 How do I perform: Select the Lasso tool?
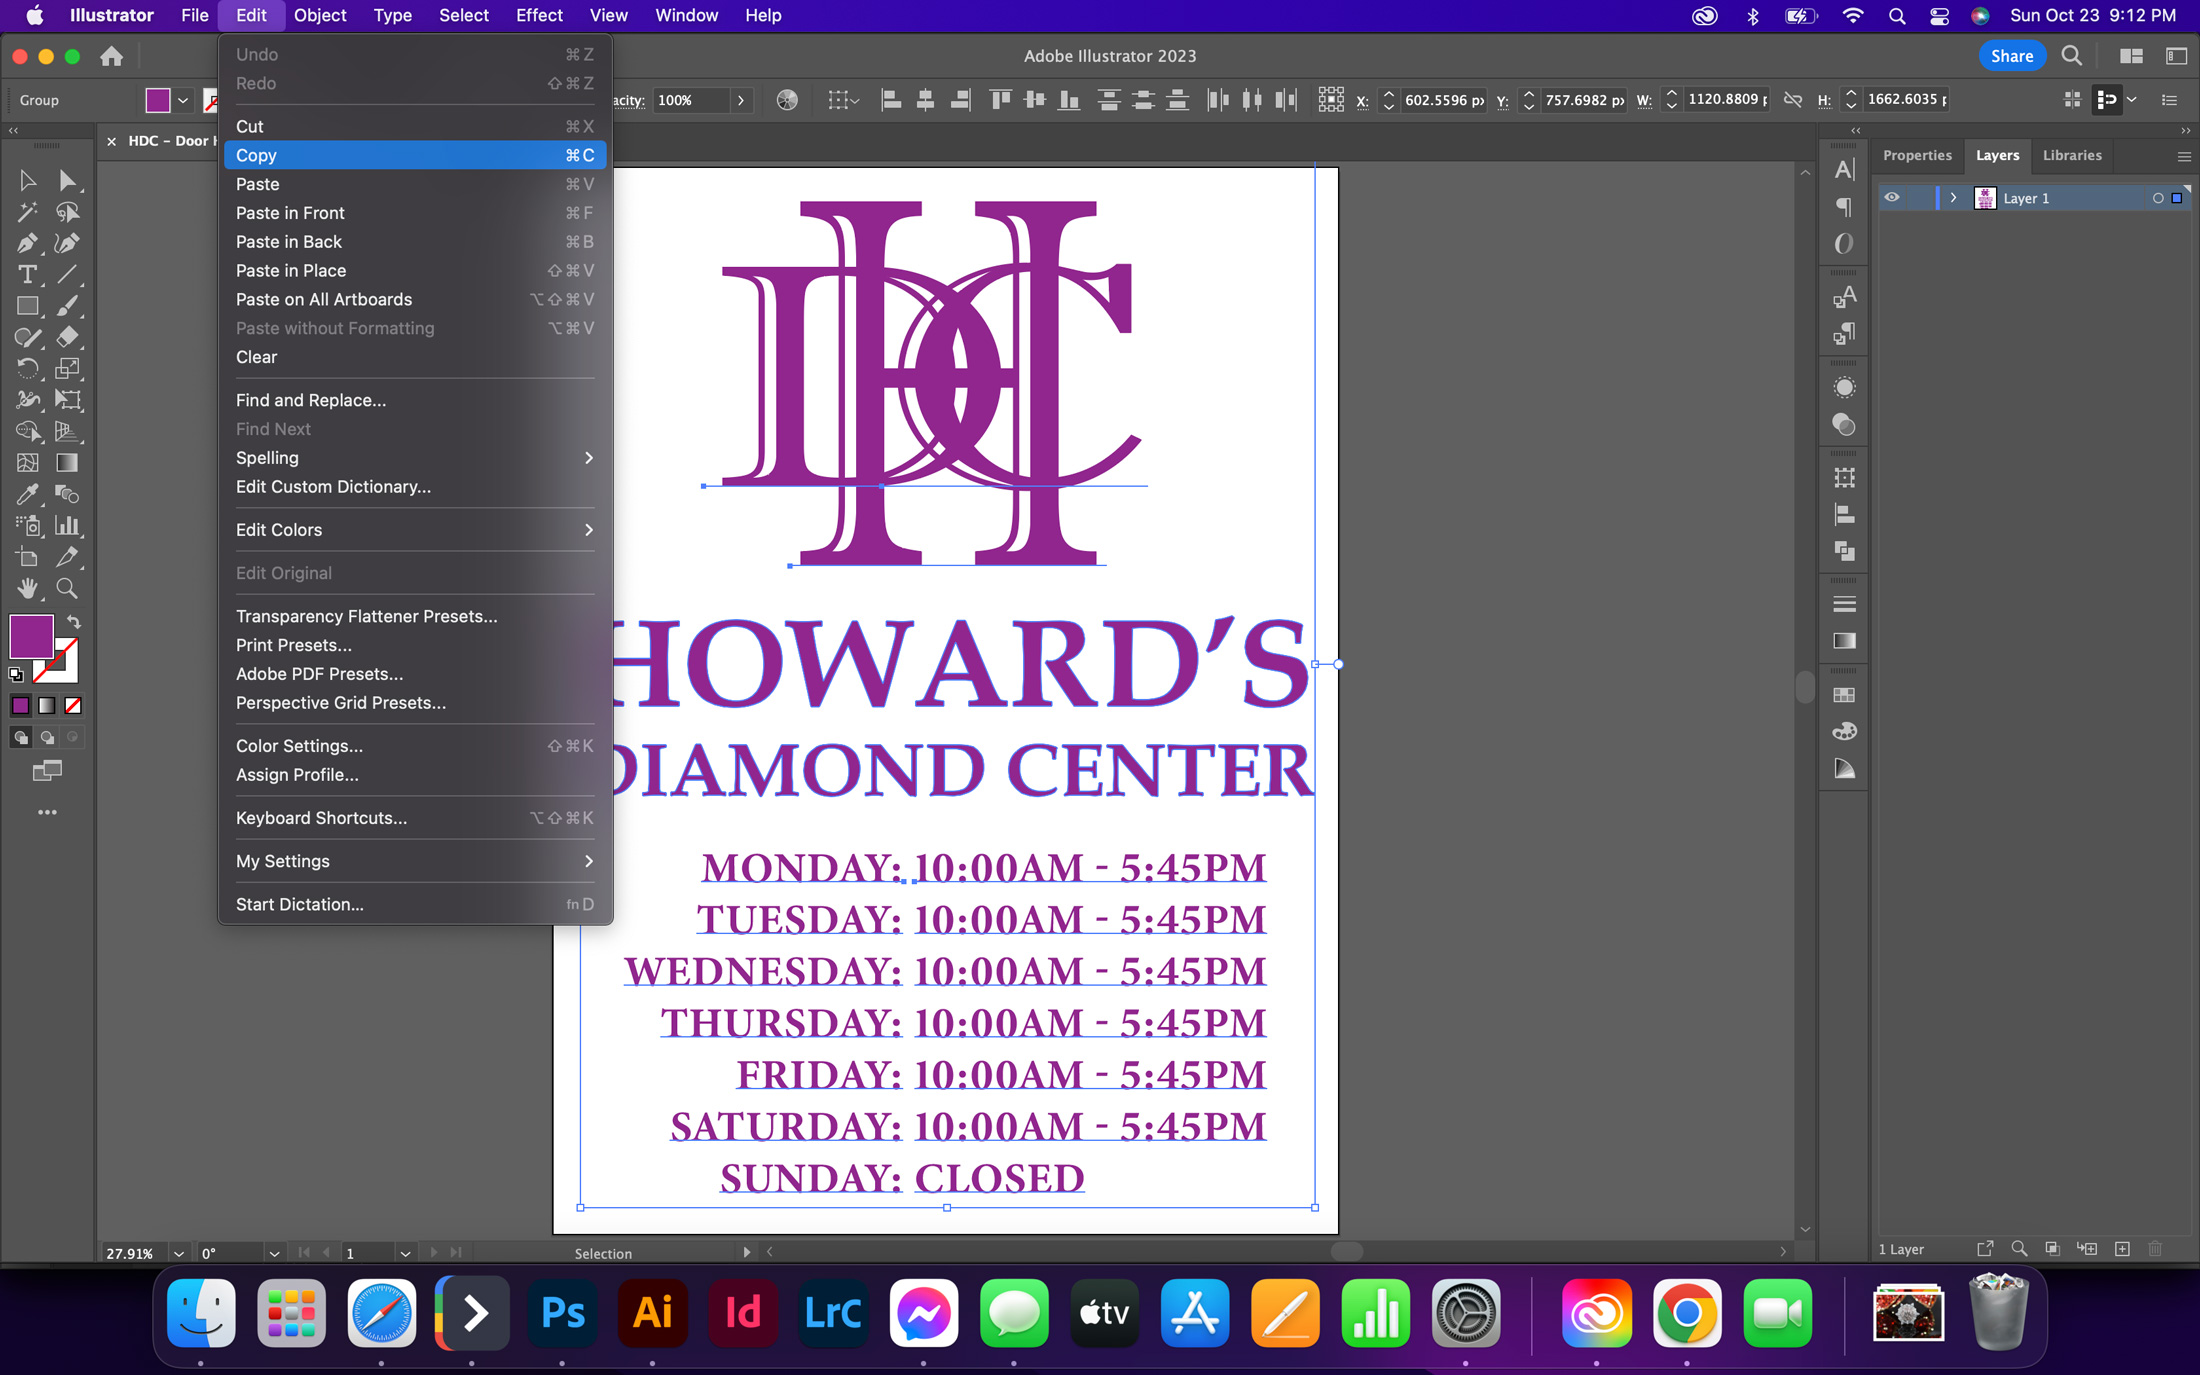coord(67,212)
